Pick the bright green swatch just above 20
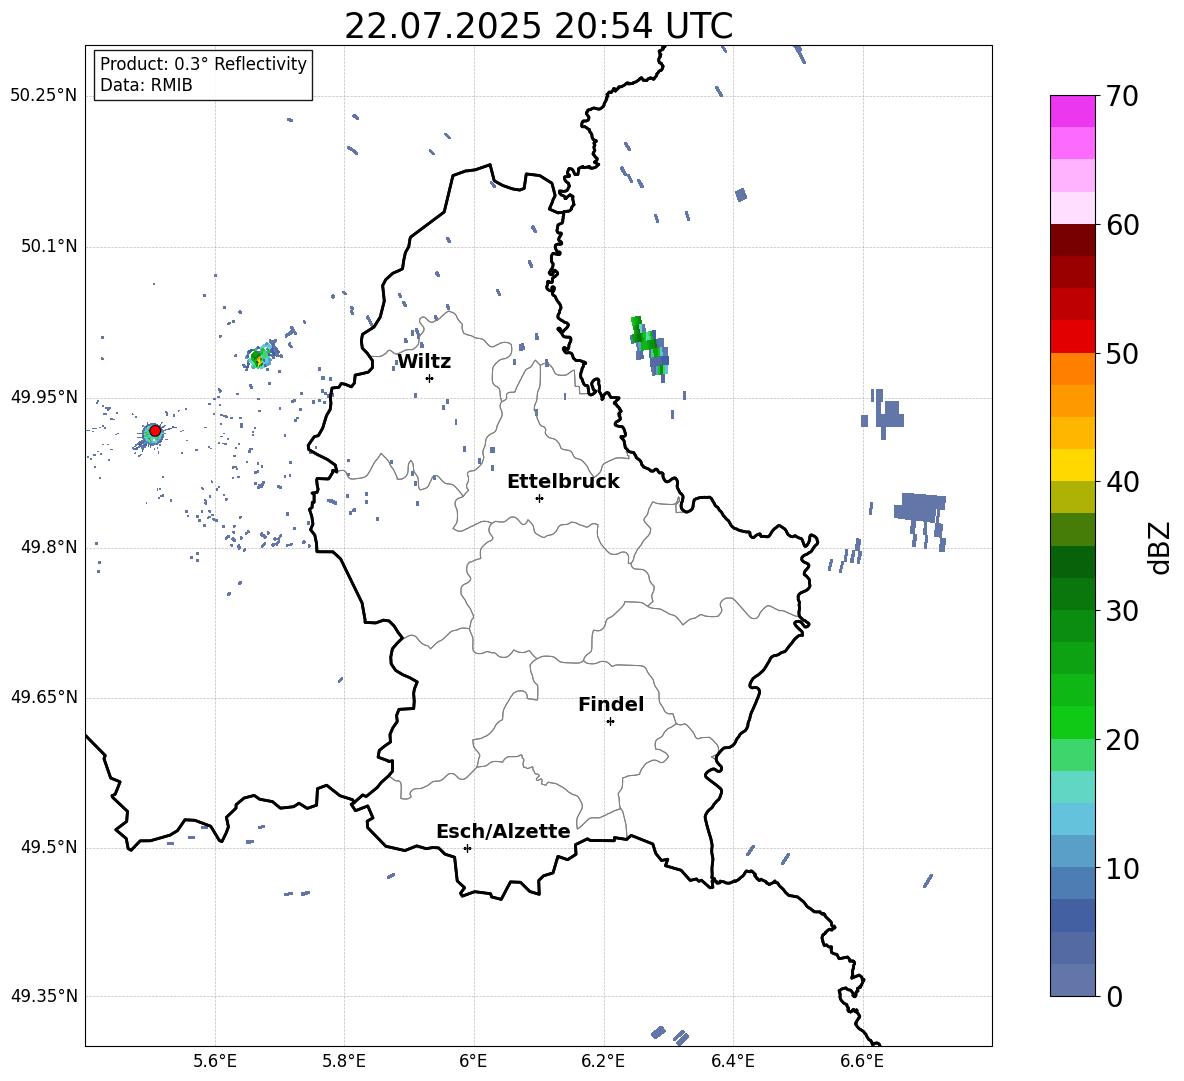The image size is (1184, 1081). [x=1073, y=722]
